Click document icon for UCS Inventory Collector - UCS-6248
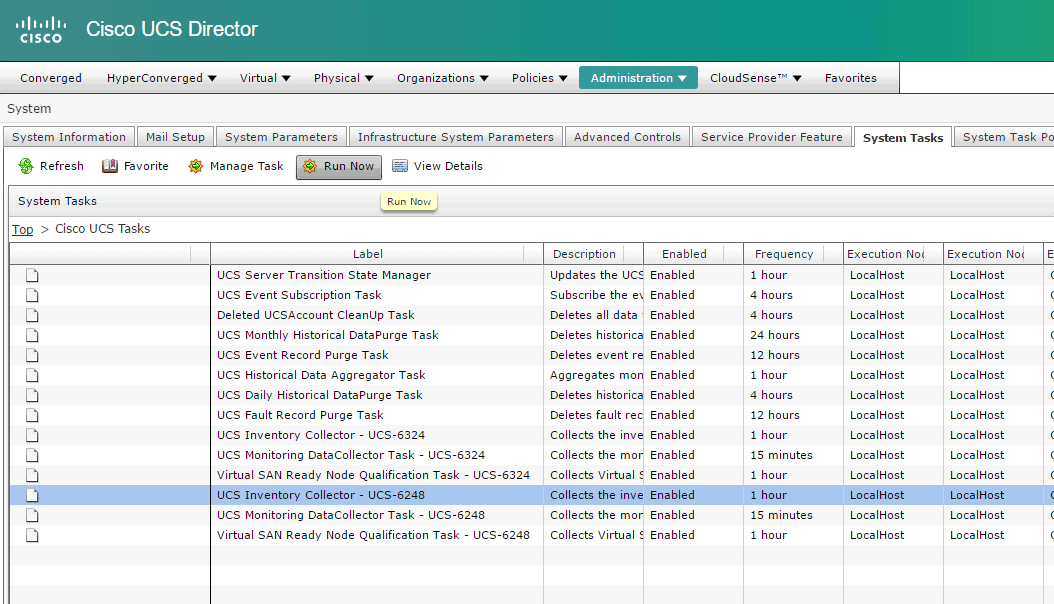1054x604 pixels. (32, 495)
